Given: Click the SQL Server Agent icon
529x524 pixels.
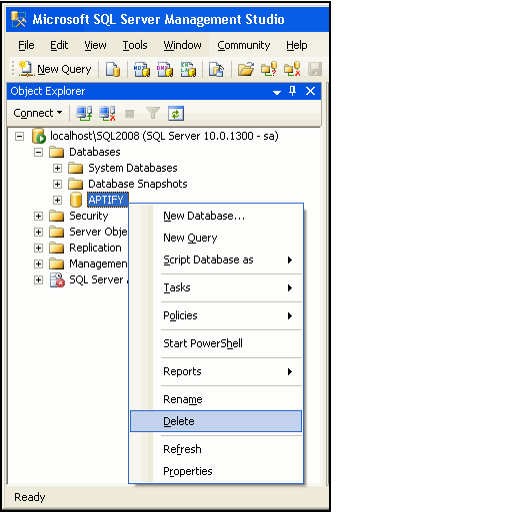Looking at the screenshot, I should (57, 280).
